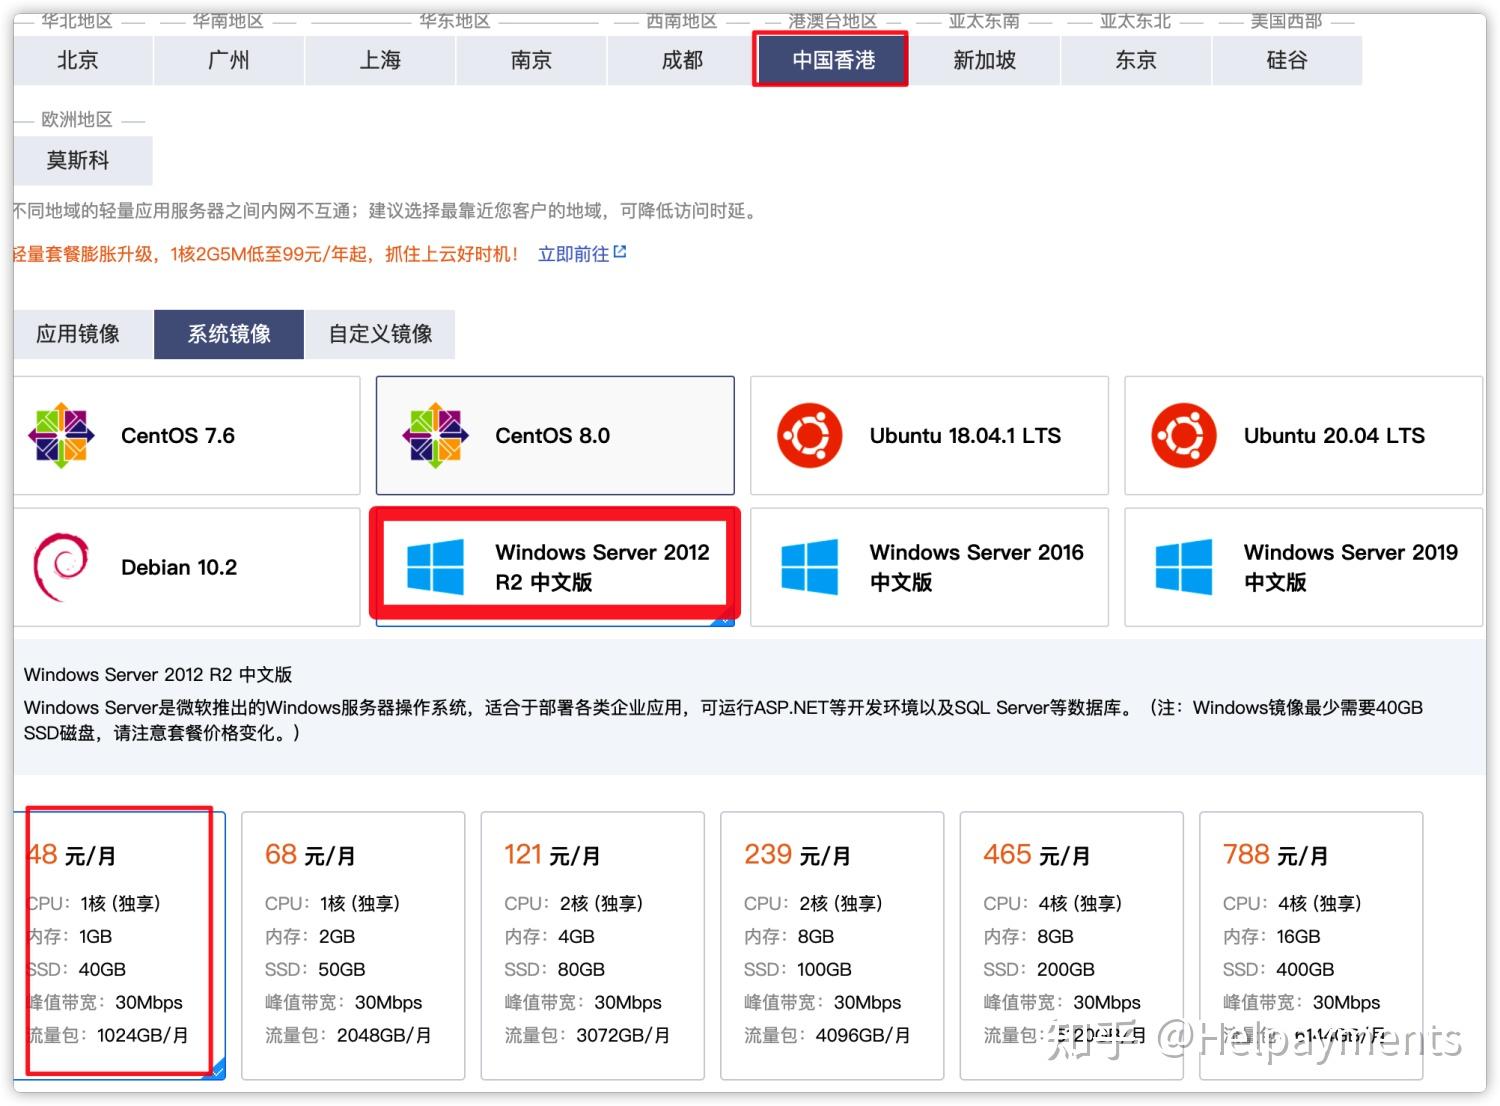Click the Debian 10.2 swirl icon
This screenshot has height=1106, width=1500.
(61, 567)
